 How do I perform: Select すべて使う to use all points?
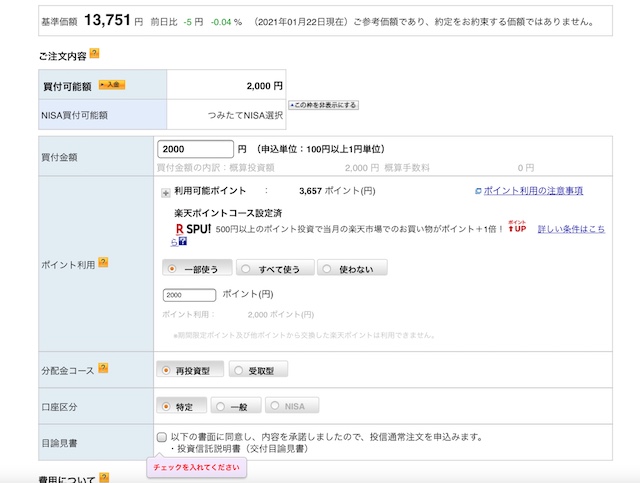(x=275, y=268)
